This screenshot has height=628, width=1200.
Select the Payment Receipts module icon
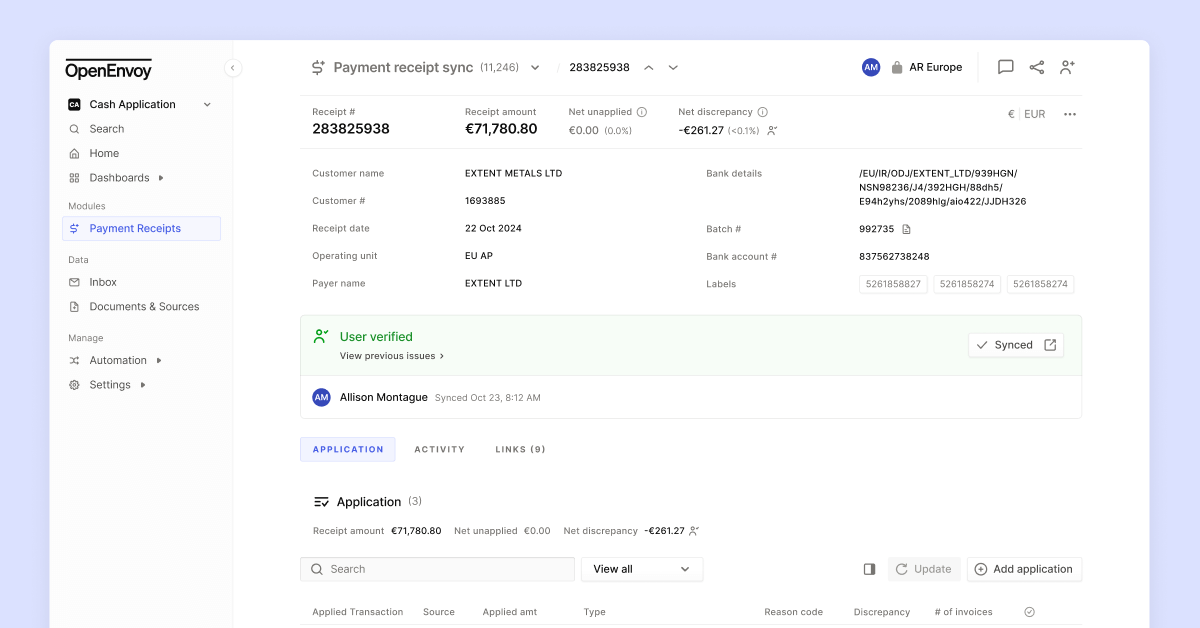(x=73, y=228)
